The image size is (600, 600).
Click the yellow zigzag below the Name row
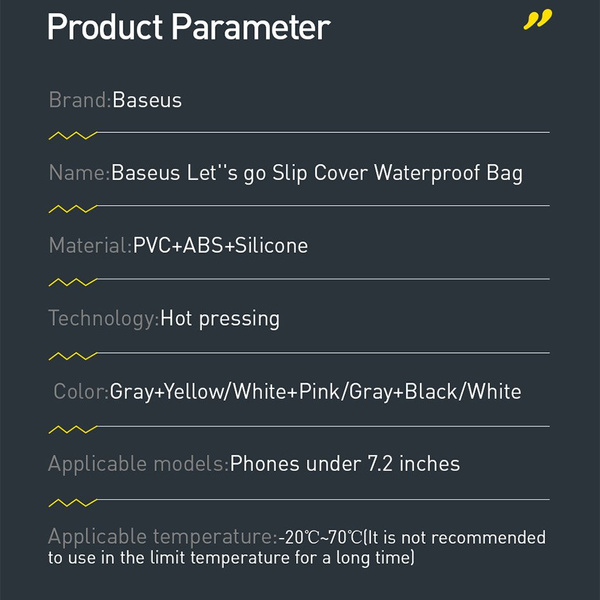[x=73, y=208]
